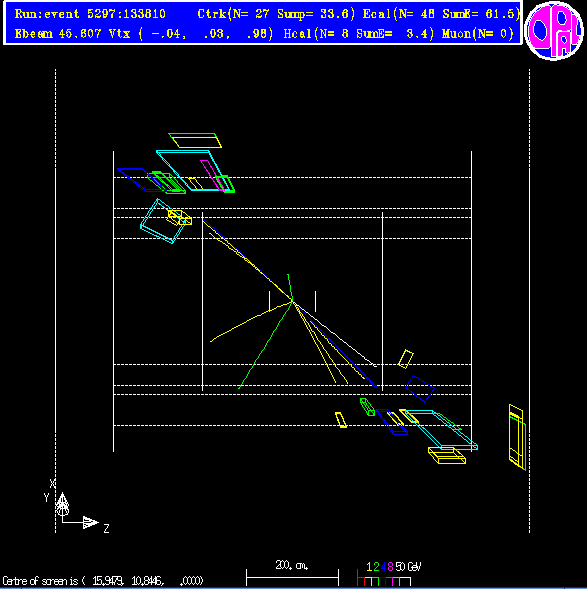Click the white track heading lower right

click(335, 334)
